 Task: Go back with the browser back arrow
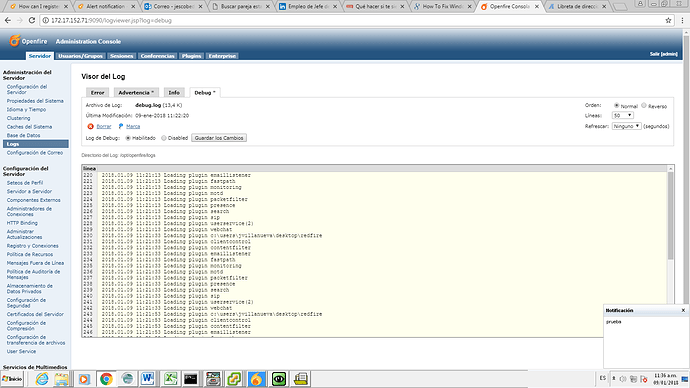pos(8,20)
